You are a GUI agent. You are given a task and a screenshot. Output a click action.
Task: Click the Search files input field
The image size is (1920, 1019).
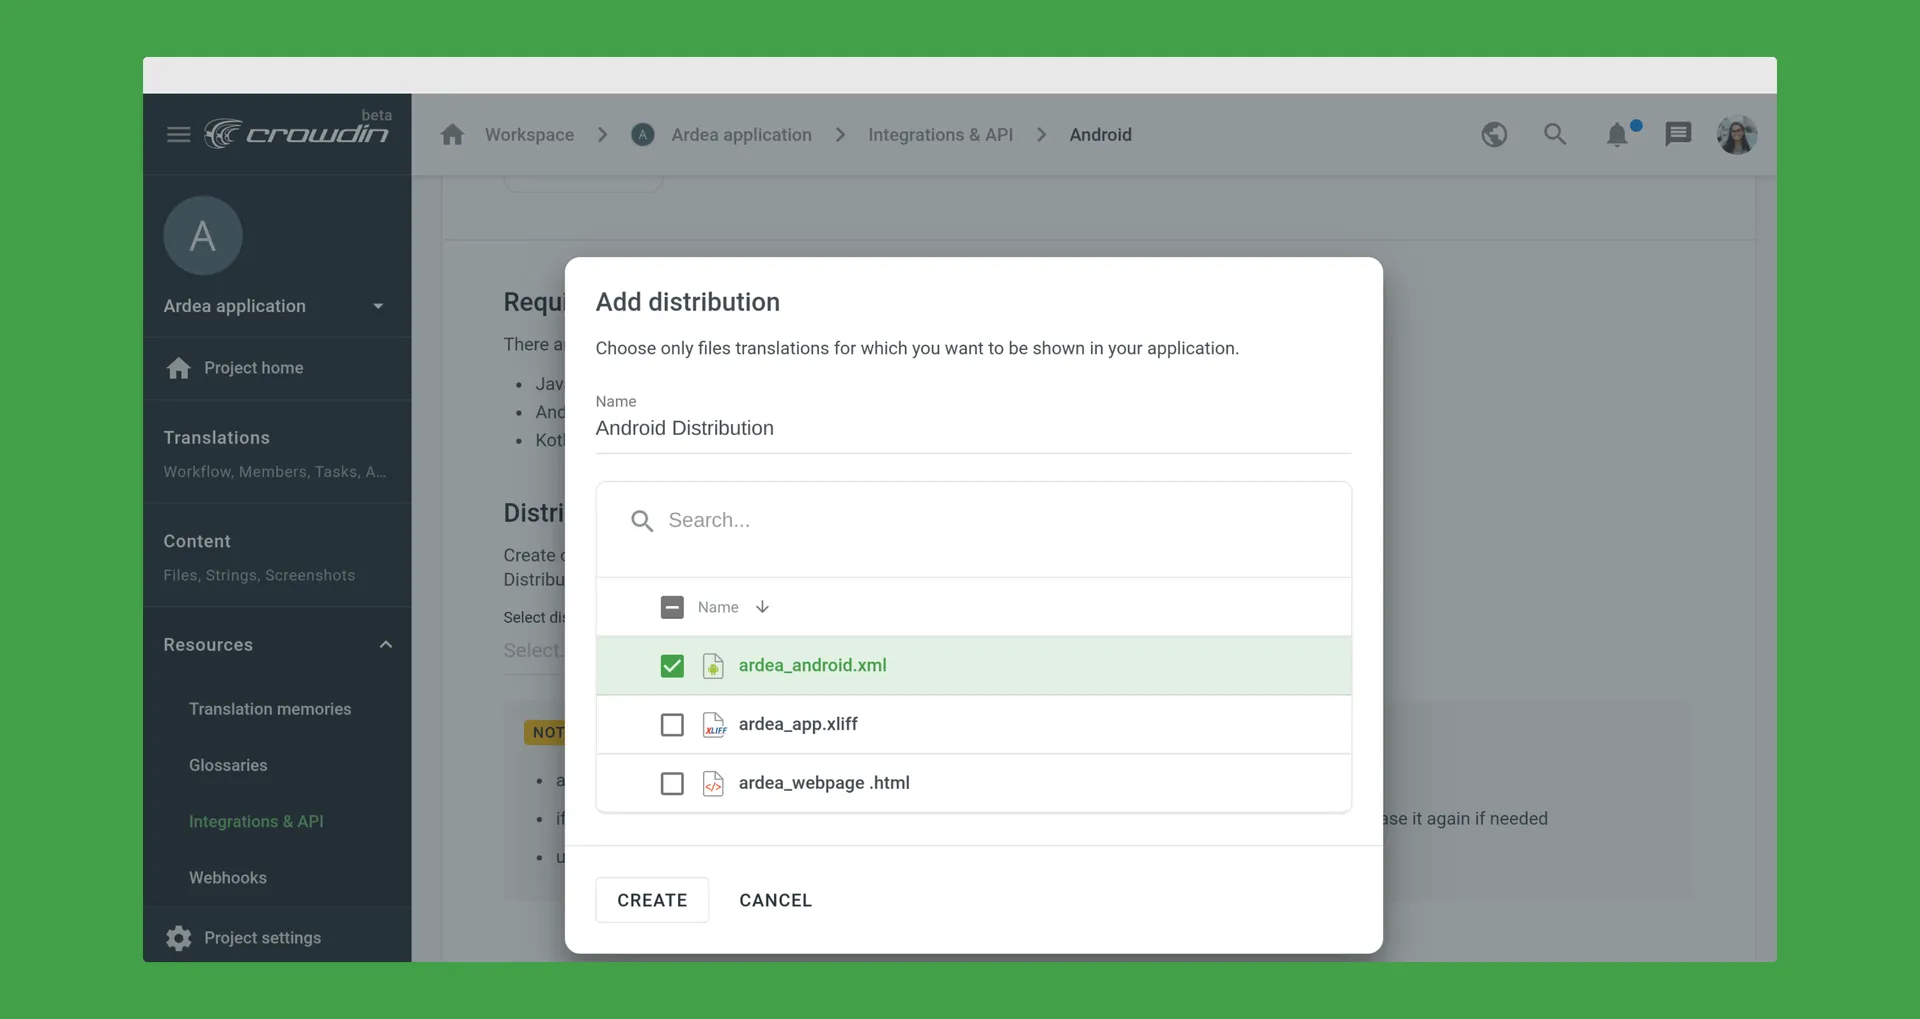tap(900, 520)
